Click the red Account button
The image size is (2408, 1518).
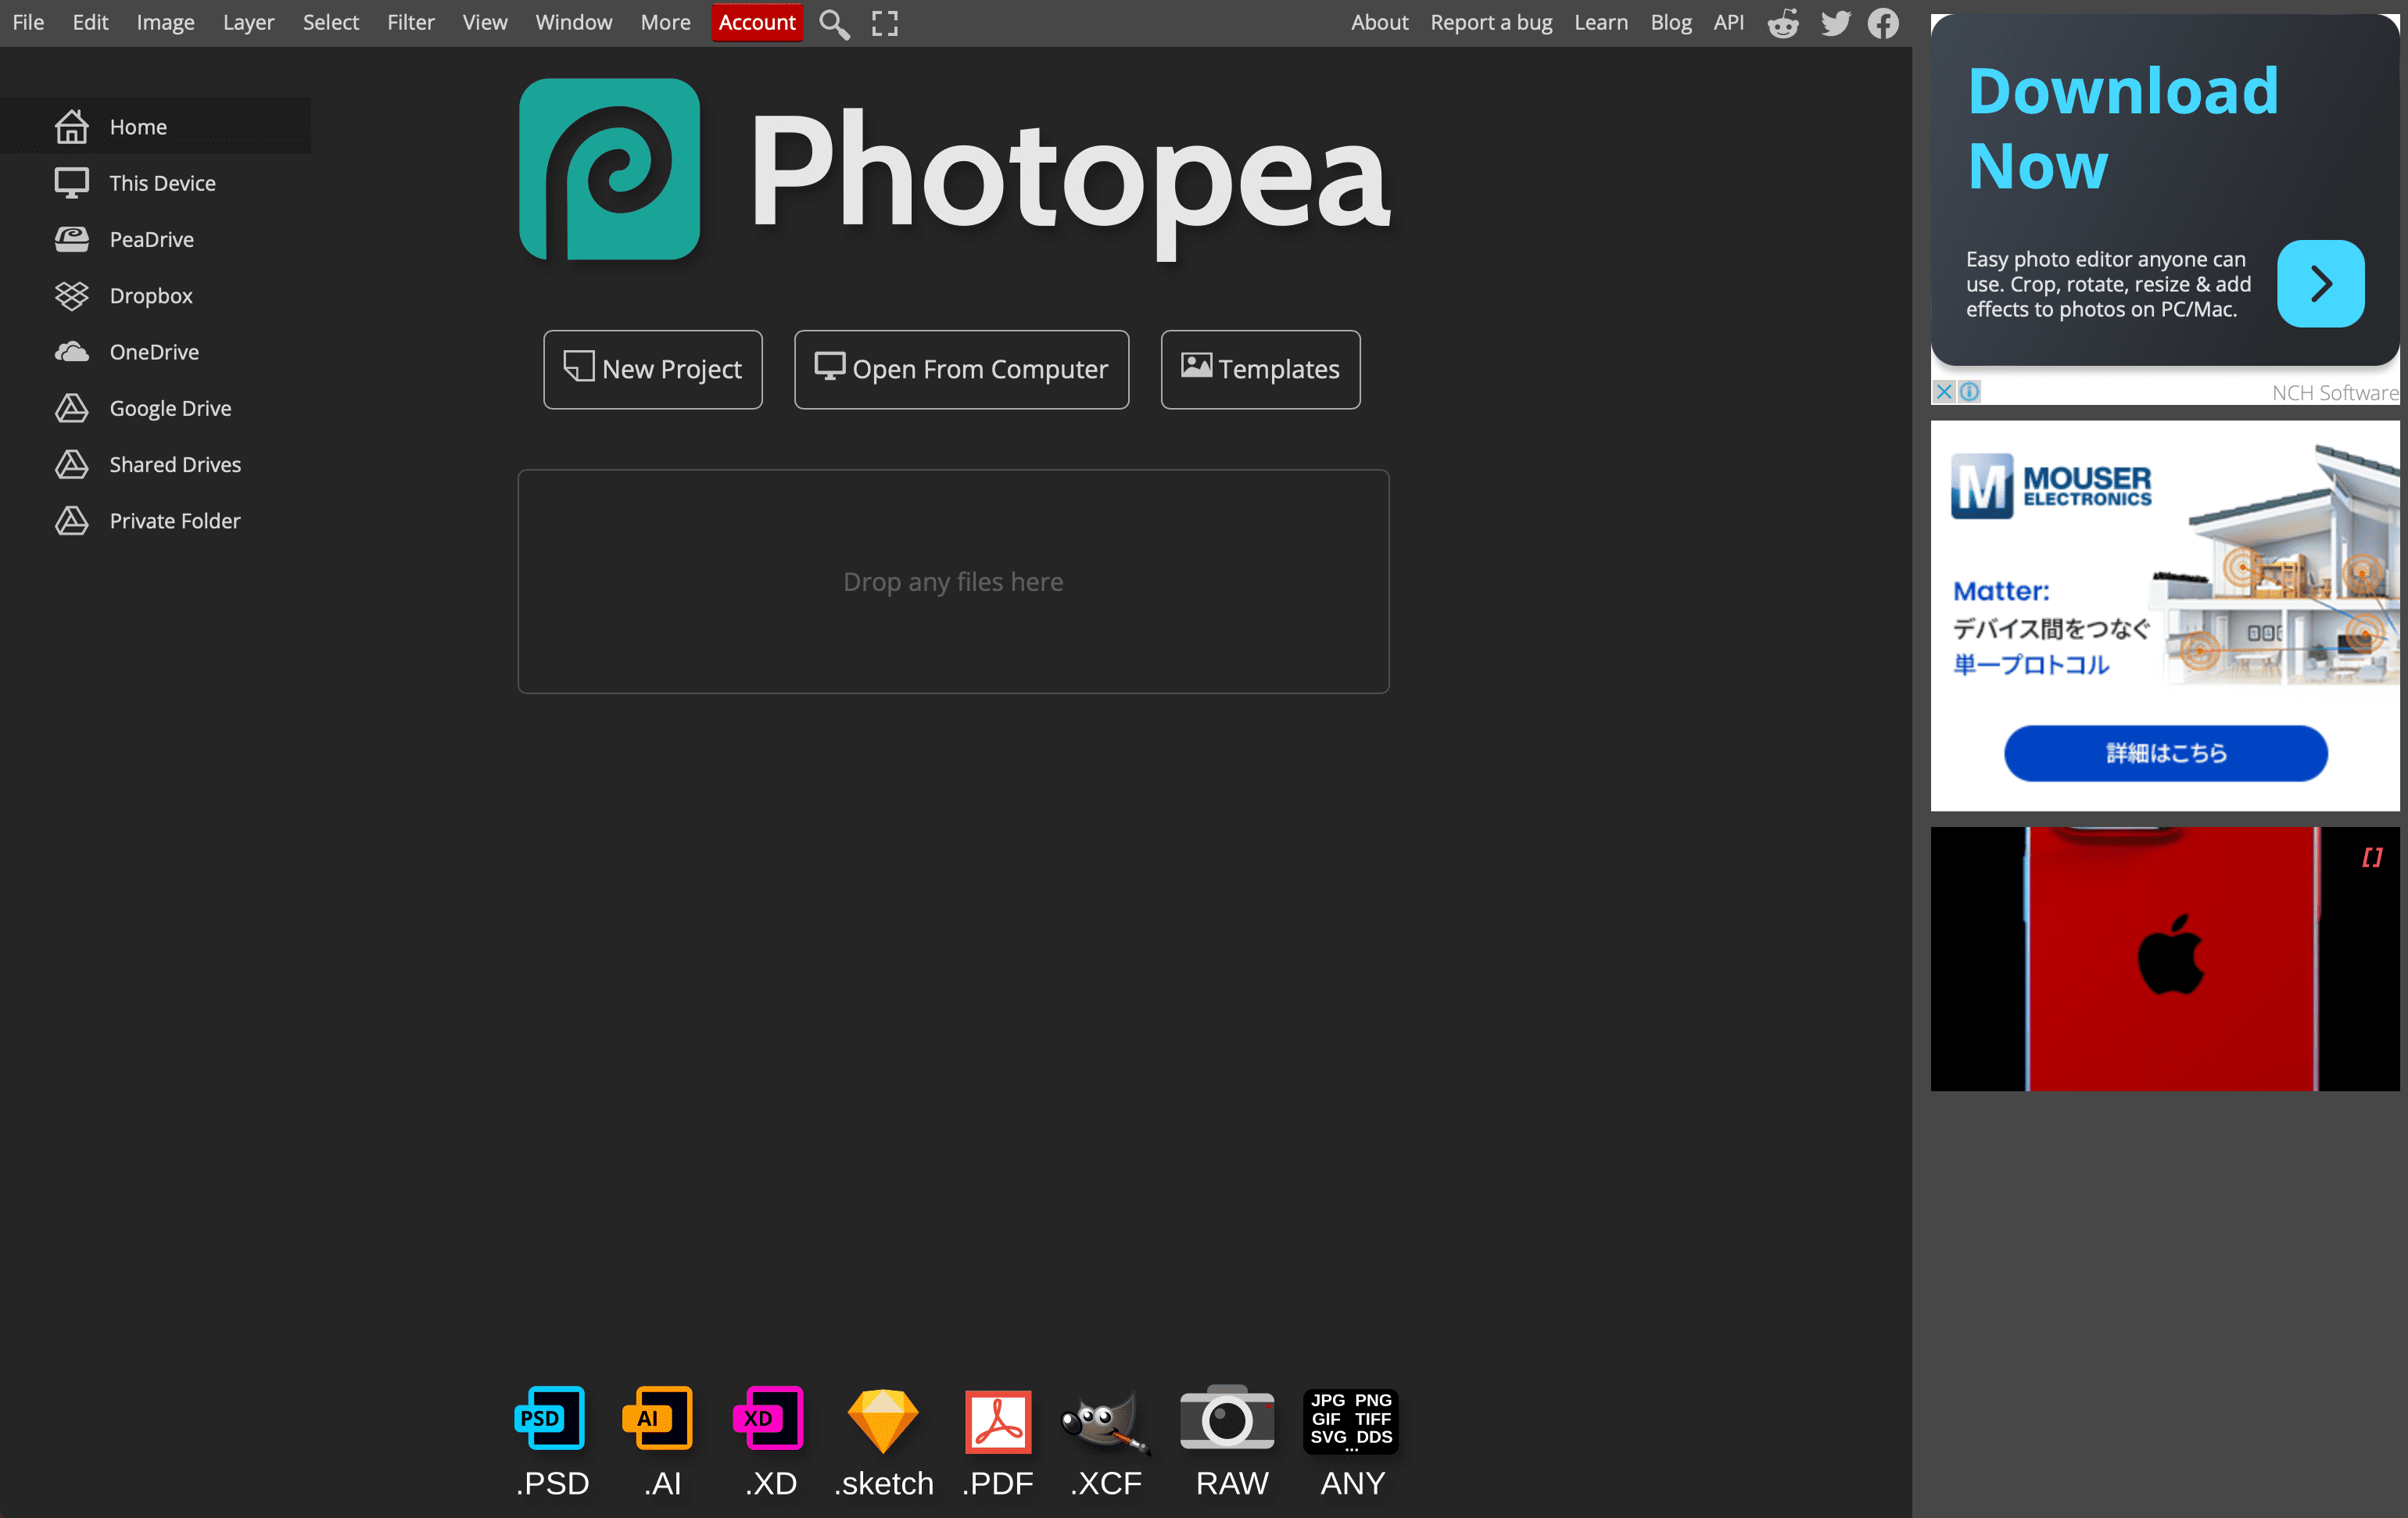point(757,22)
